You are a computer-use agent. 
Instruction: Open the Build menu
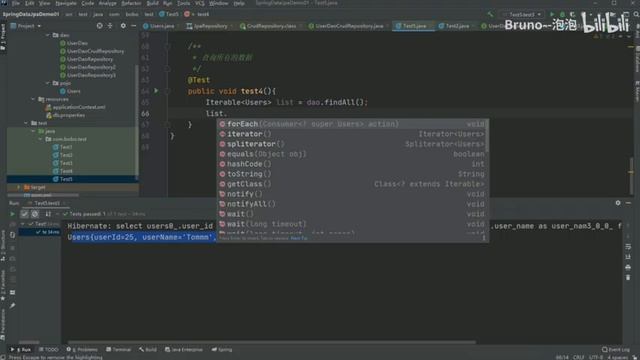(x=153, y=3)
